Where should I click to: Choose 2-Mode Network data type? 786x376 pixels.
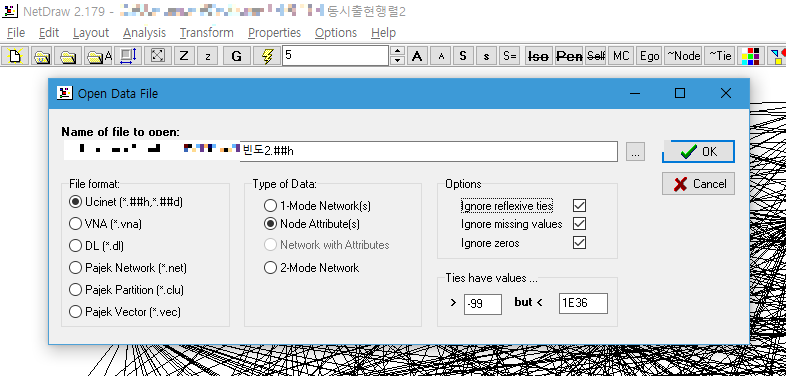pyautogui.click(x=312, y=268)
